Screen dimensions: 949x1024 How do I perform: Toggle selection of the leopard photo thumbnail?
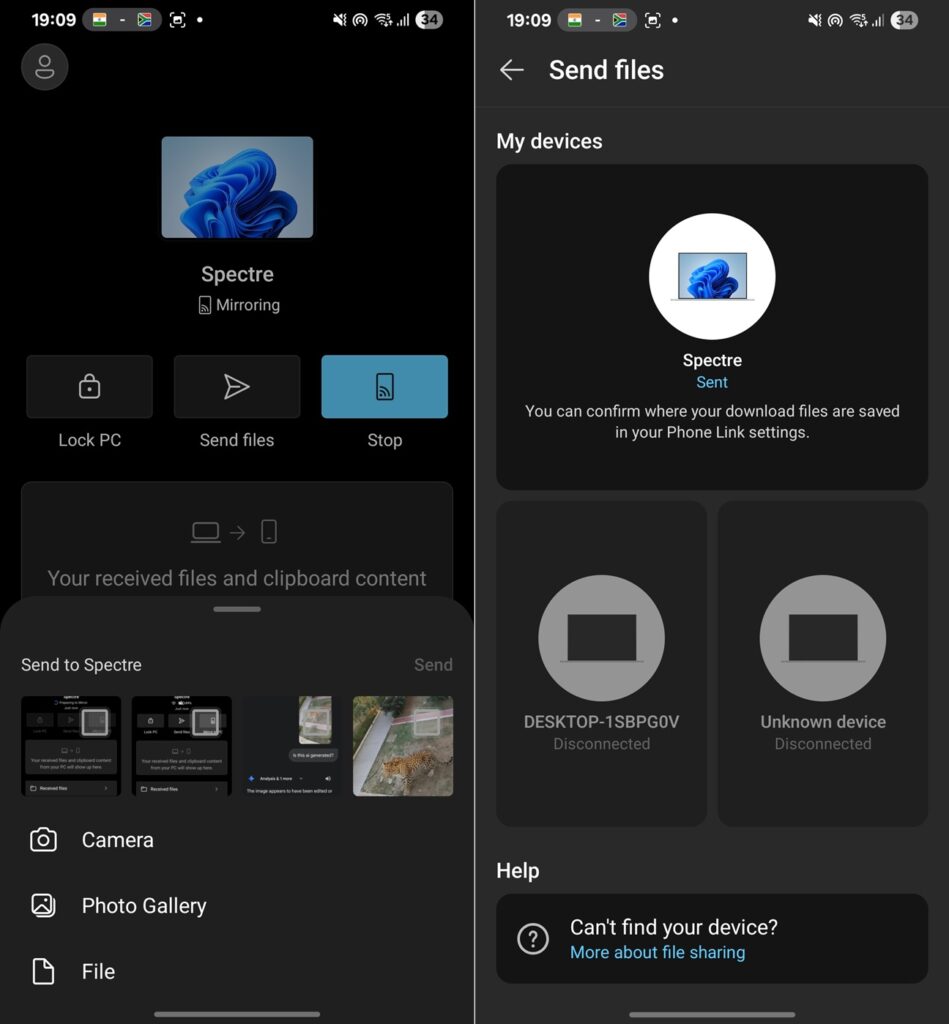pos(403,746)
